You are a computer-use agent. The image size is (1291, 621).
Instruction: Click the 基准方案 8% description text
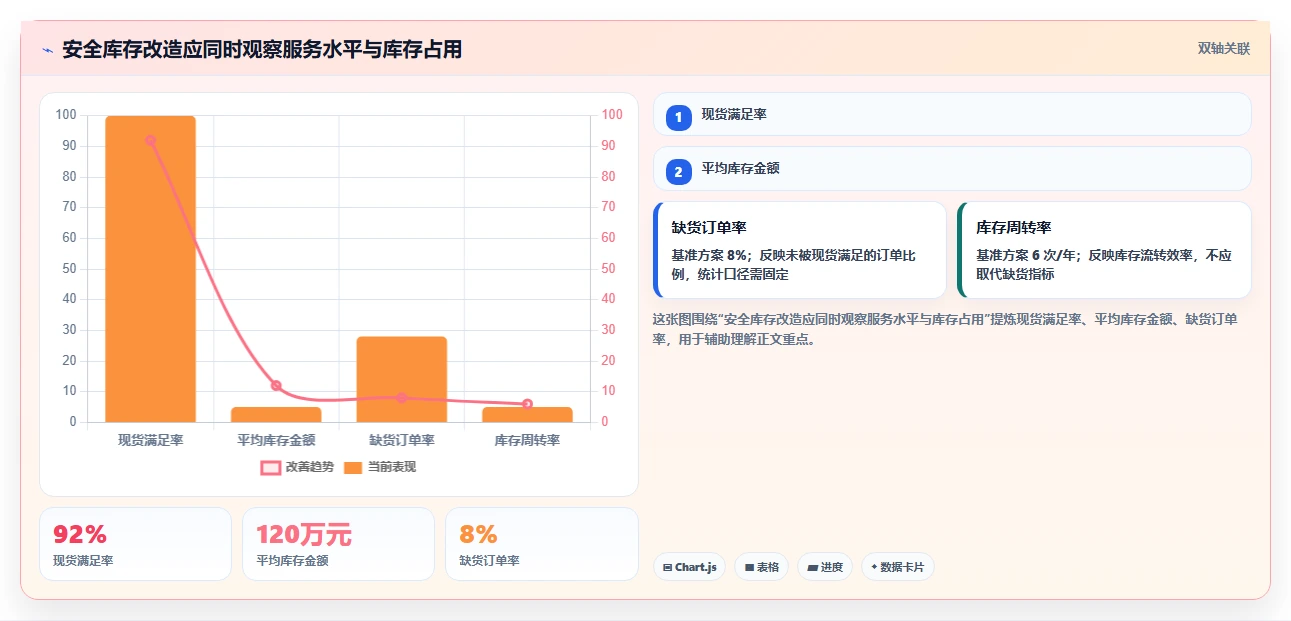click(x=792, y=264)
